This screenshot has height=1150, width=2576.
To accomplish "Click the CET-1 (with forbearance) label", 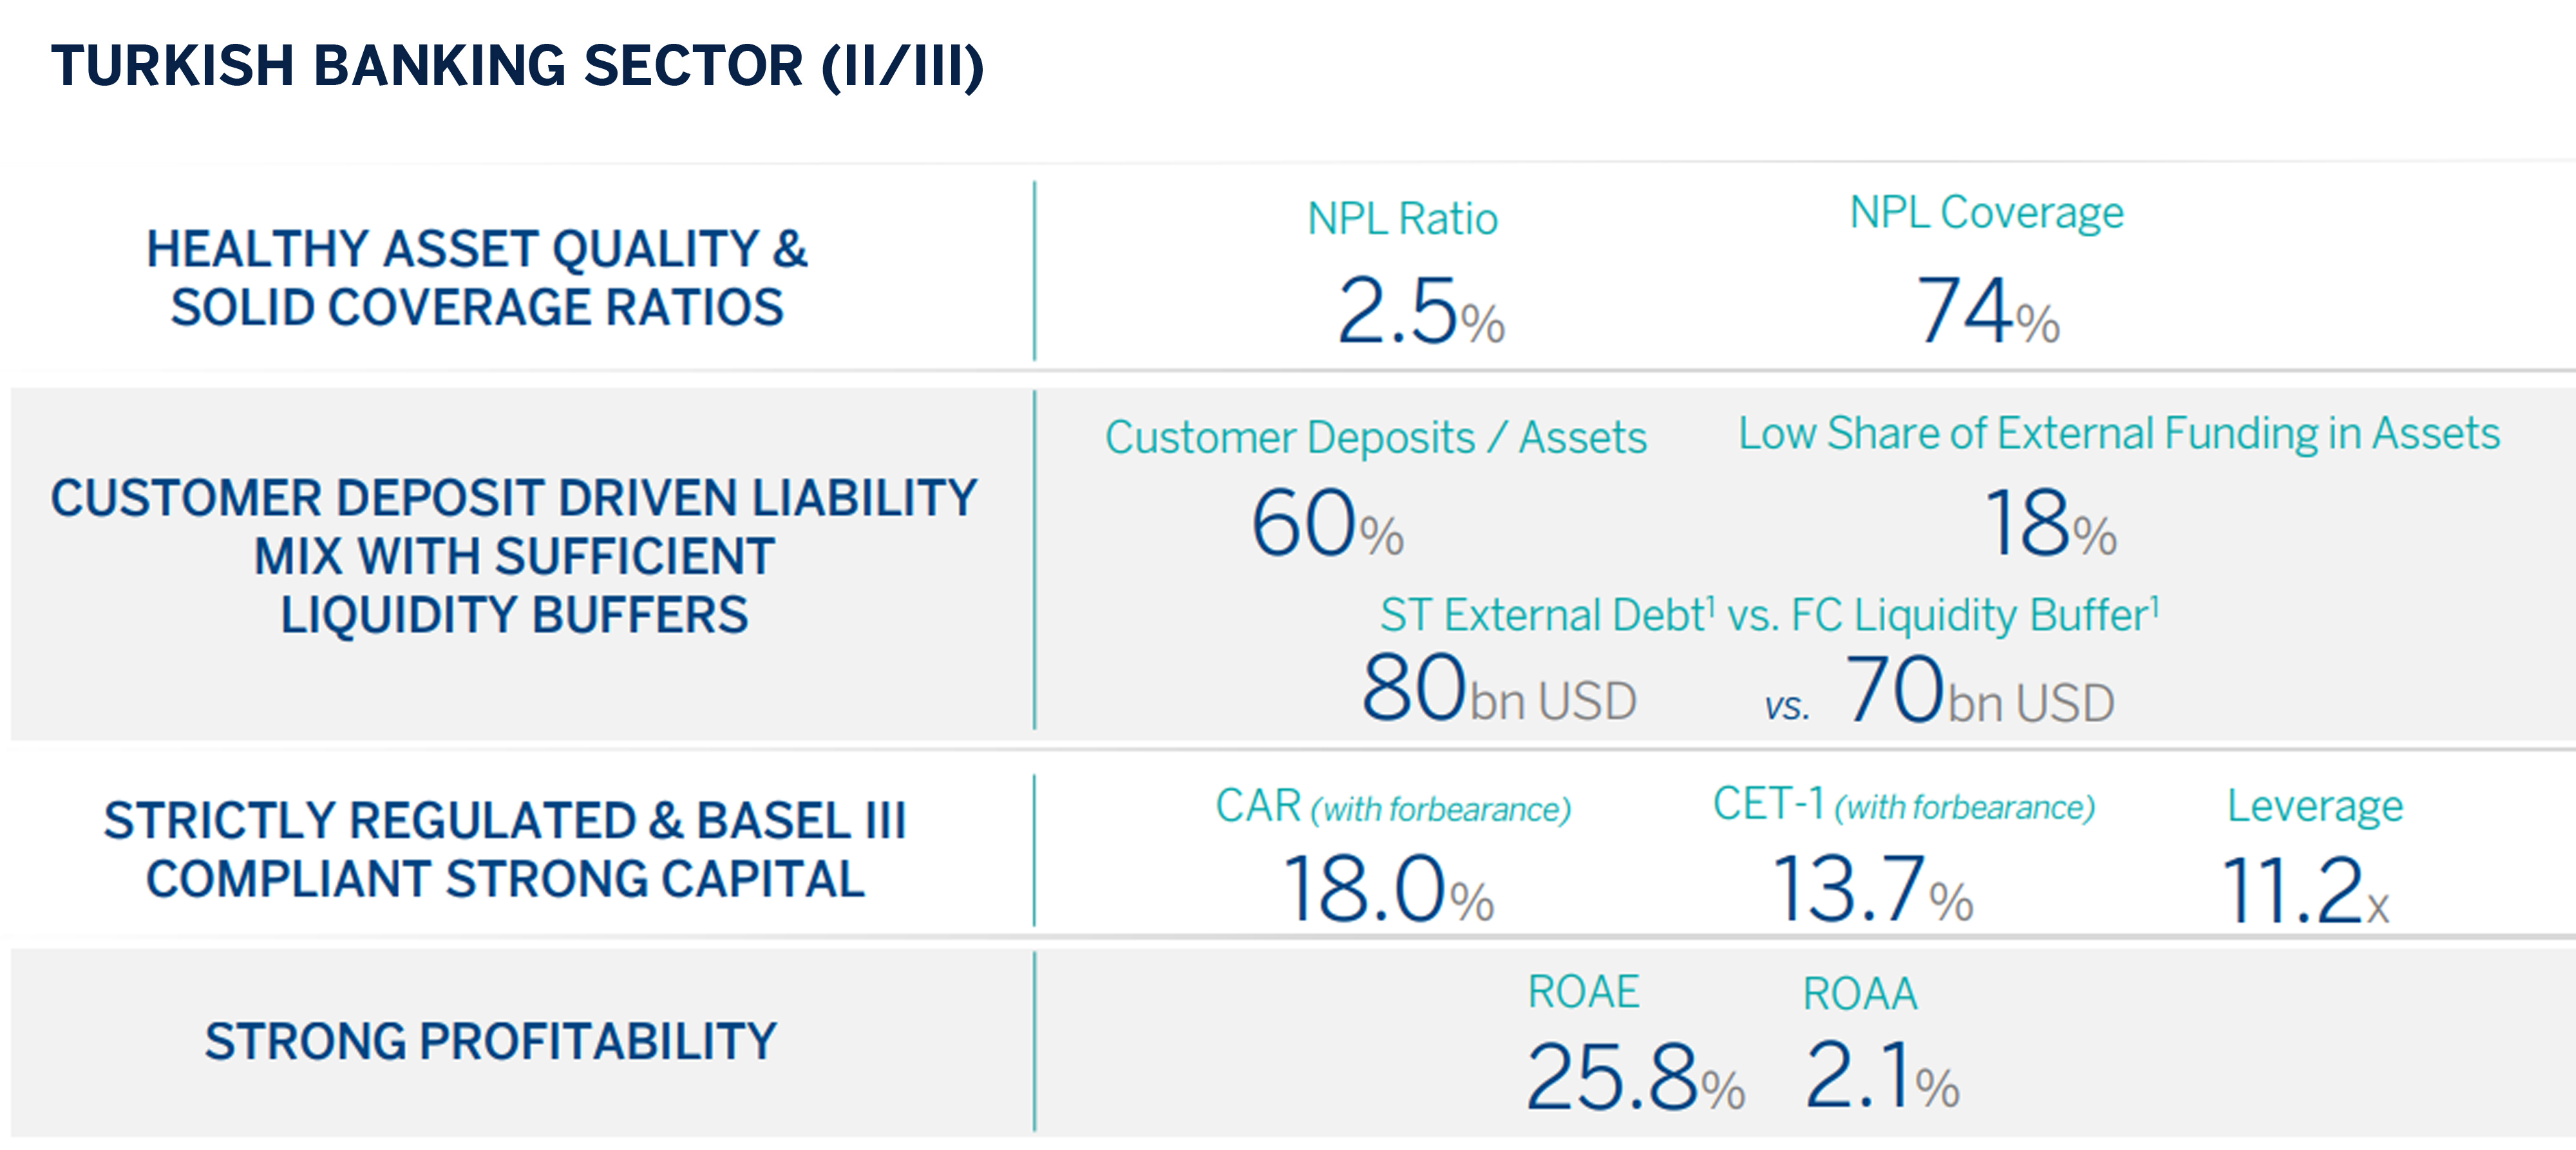I will click(x=1903, y=805).
